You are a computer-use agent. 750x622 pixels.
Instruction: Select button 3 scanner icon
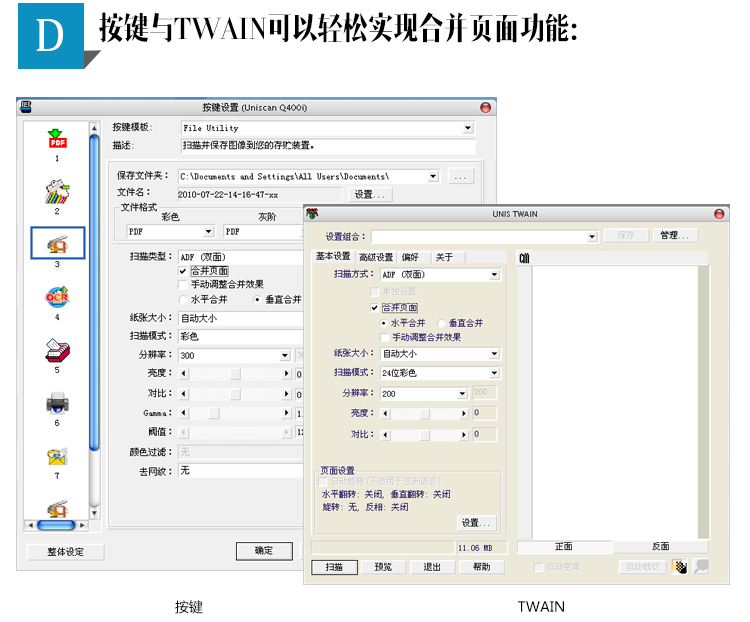click(x=57, y=243)
